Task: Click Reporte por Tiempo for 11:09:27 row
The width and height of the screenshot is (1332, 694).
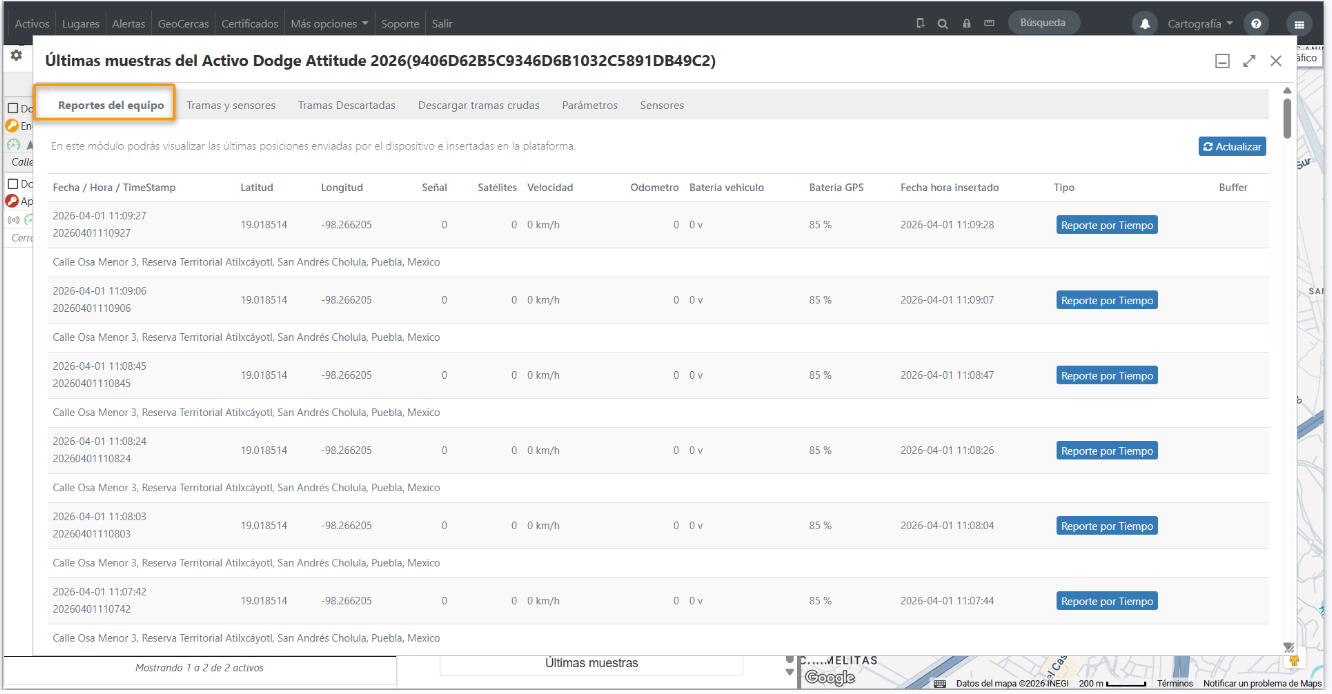Action: (1107, 225)
